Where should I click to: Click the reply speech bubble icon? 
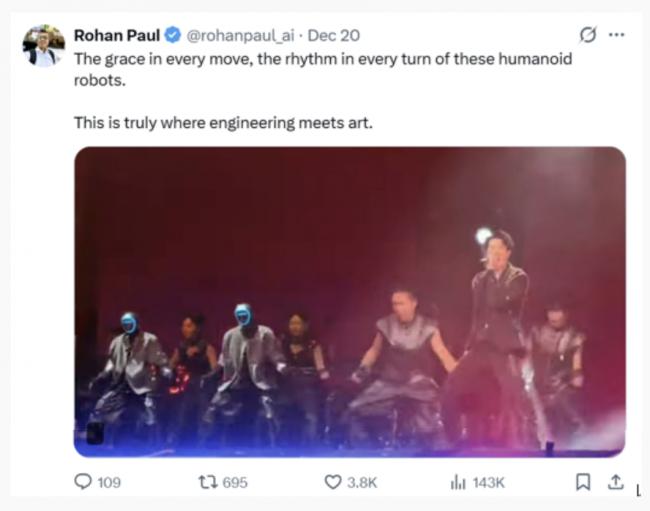pyautogui.click(x=83, y=482)
